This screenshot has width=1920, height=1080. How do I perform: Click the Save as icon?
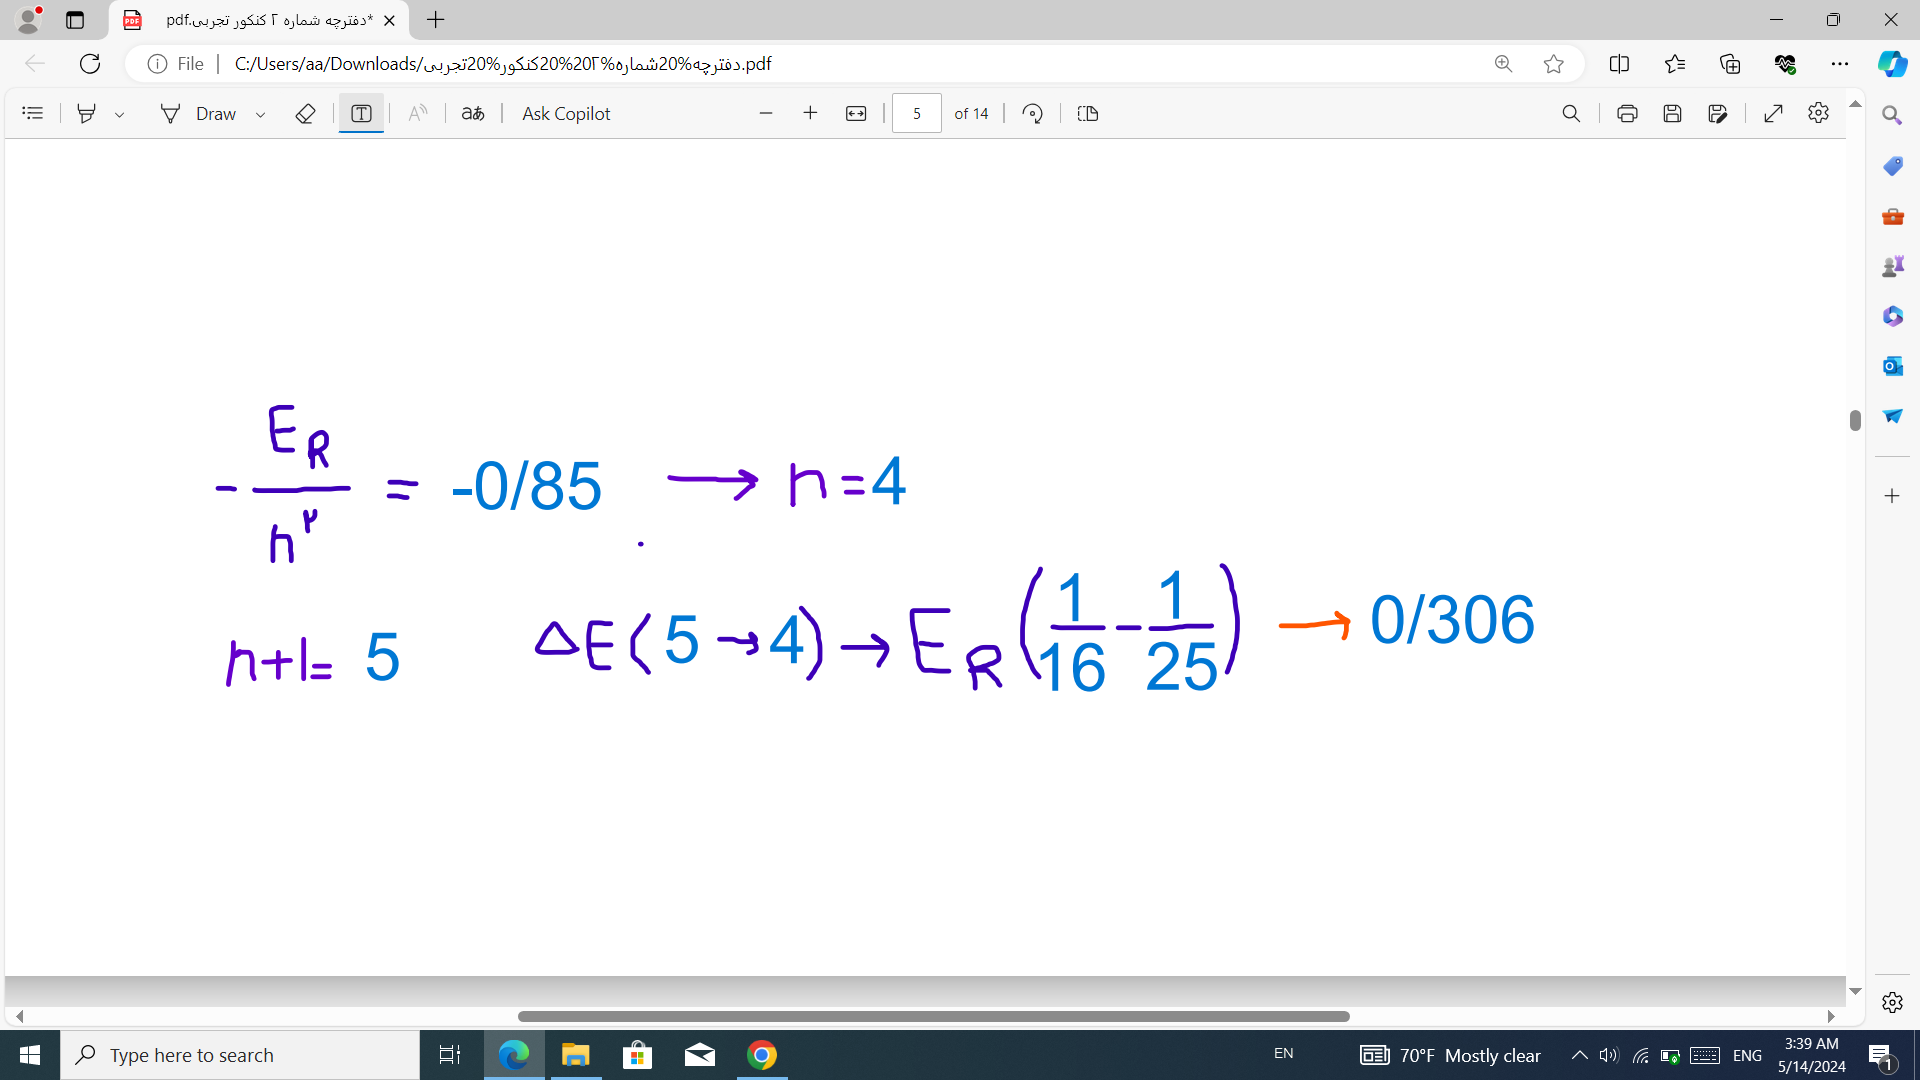pos(1718,114)
